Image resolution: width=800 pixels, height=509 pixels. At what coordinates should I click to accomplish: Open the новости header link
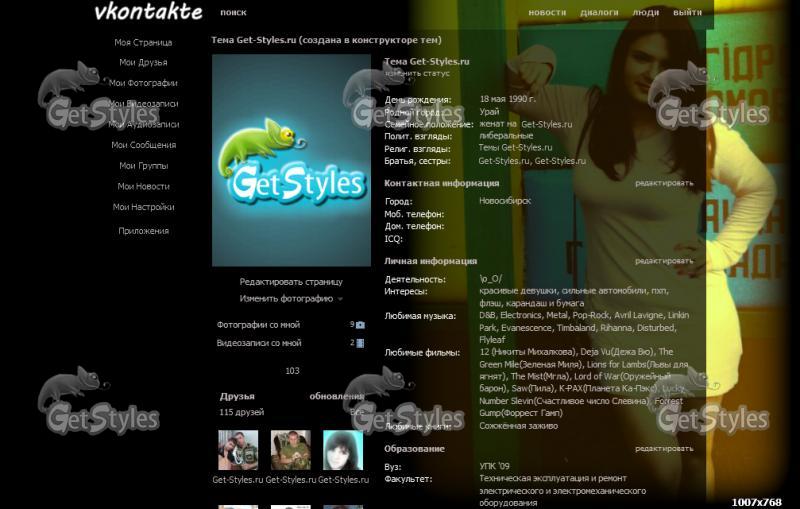[x=546, y=13]
